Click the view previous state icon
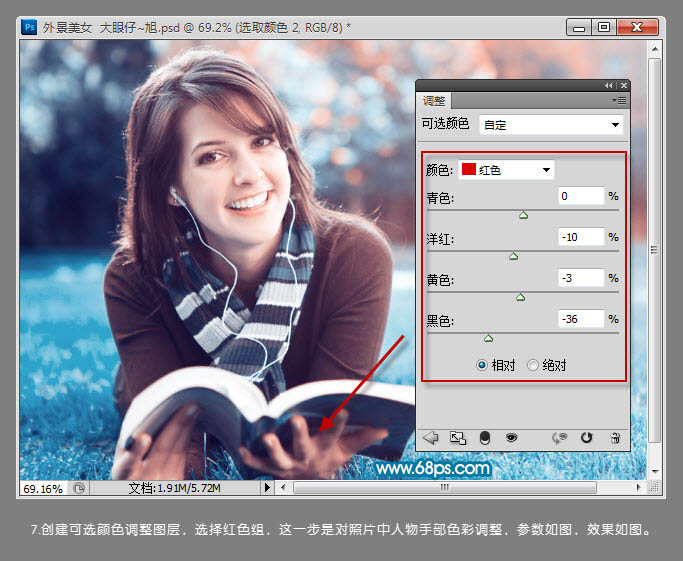 pyautogui.click(x=559, y=438)
